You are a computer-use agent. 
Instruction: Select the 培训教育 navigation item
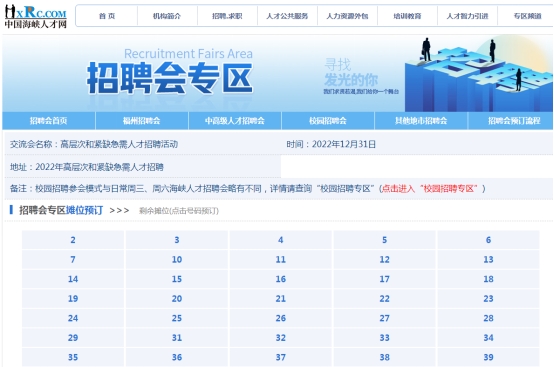click(407, 16)
